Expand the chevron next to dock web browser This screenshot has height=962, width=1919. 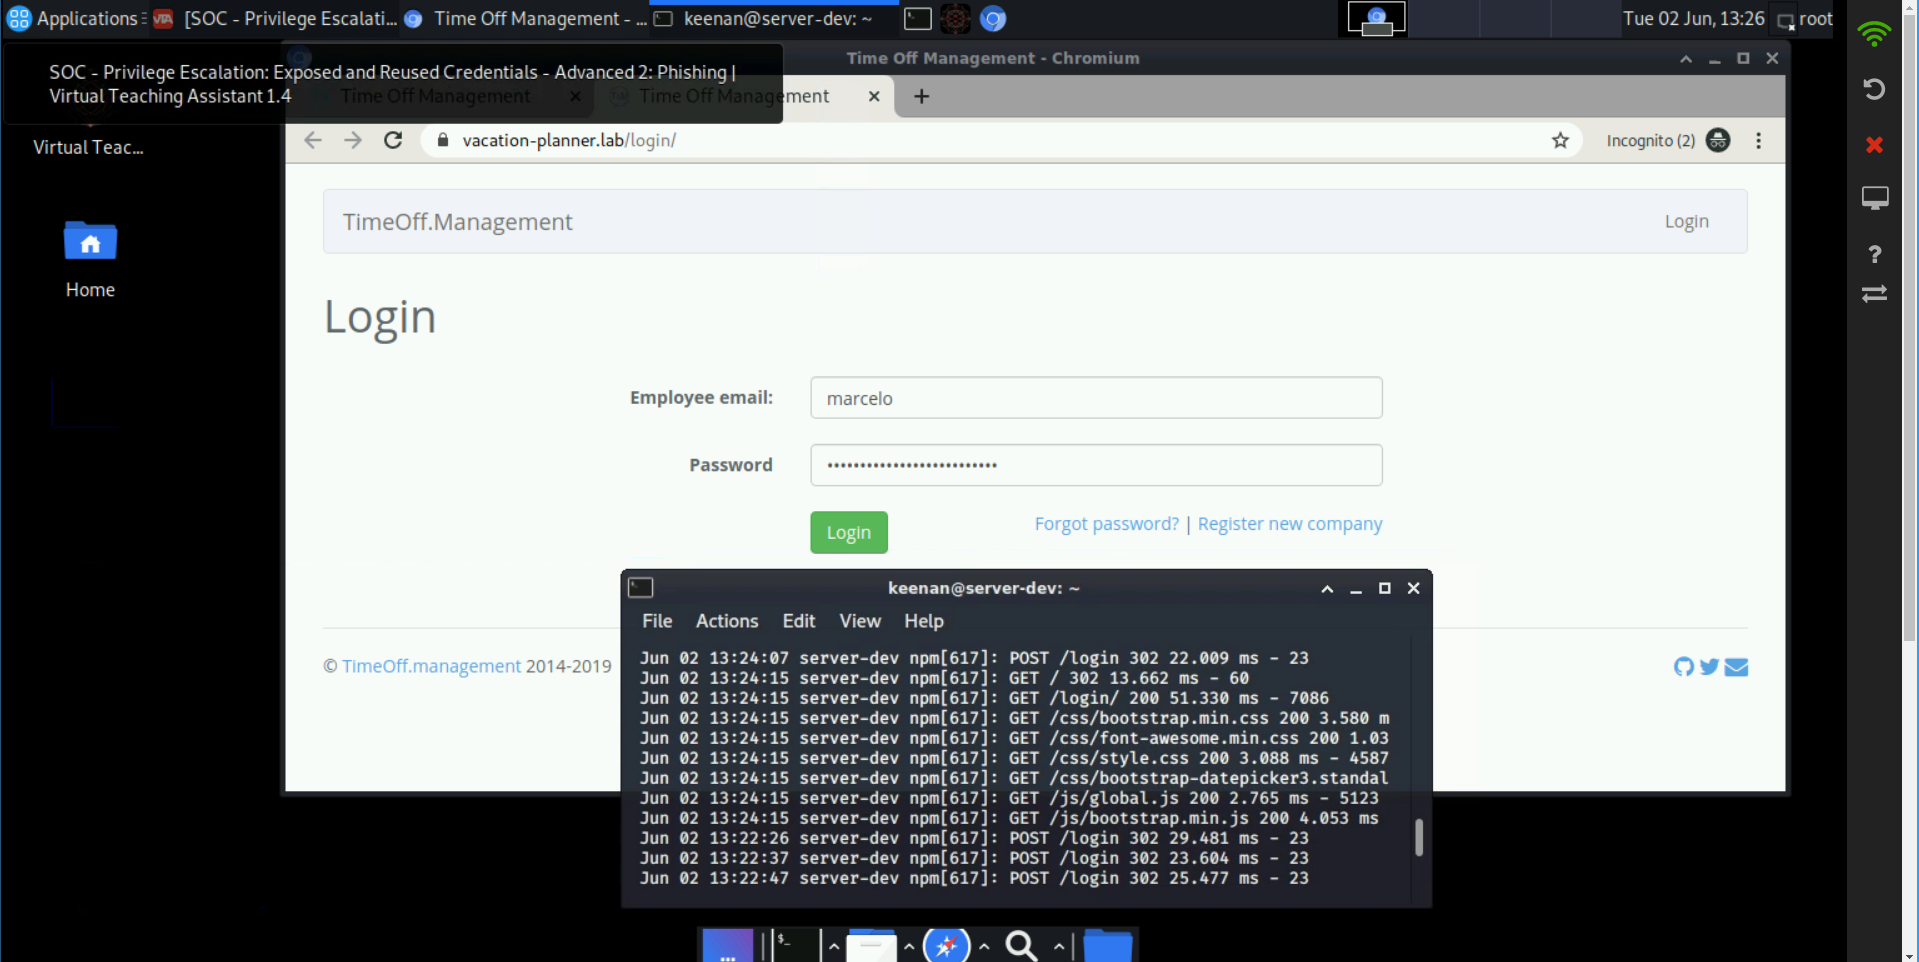coord(984,945)
